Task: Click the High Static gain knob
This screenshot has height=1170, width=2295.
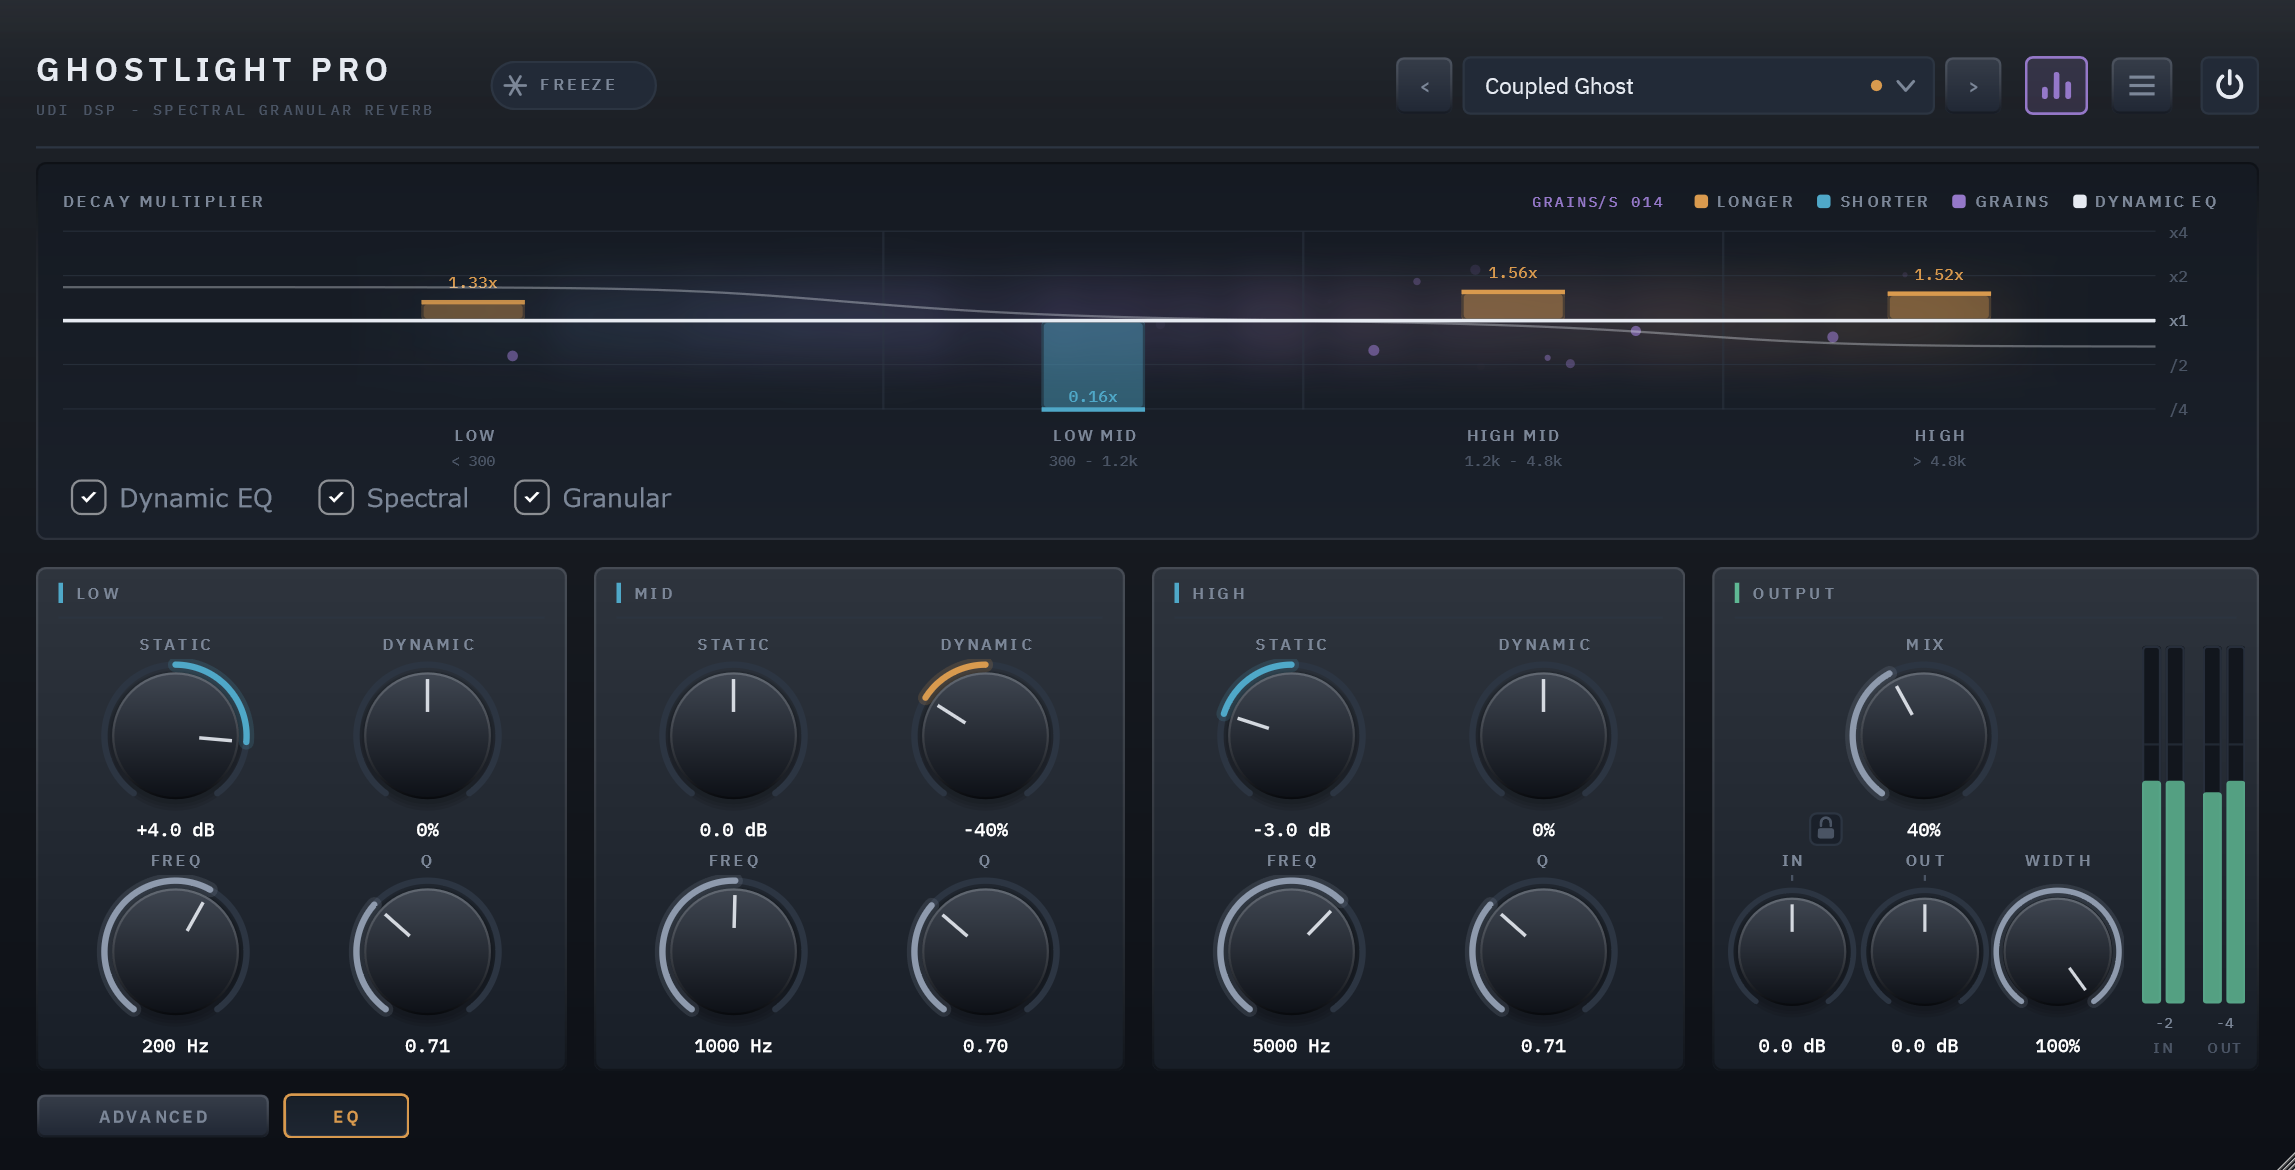Action: click(x=1291, y=735)
